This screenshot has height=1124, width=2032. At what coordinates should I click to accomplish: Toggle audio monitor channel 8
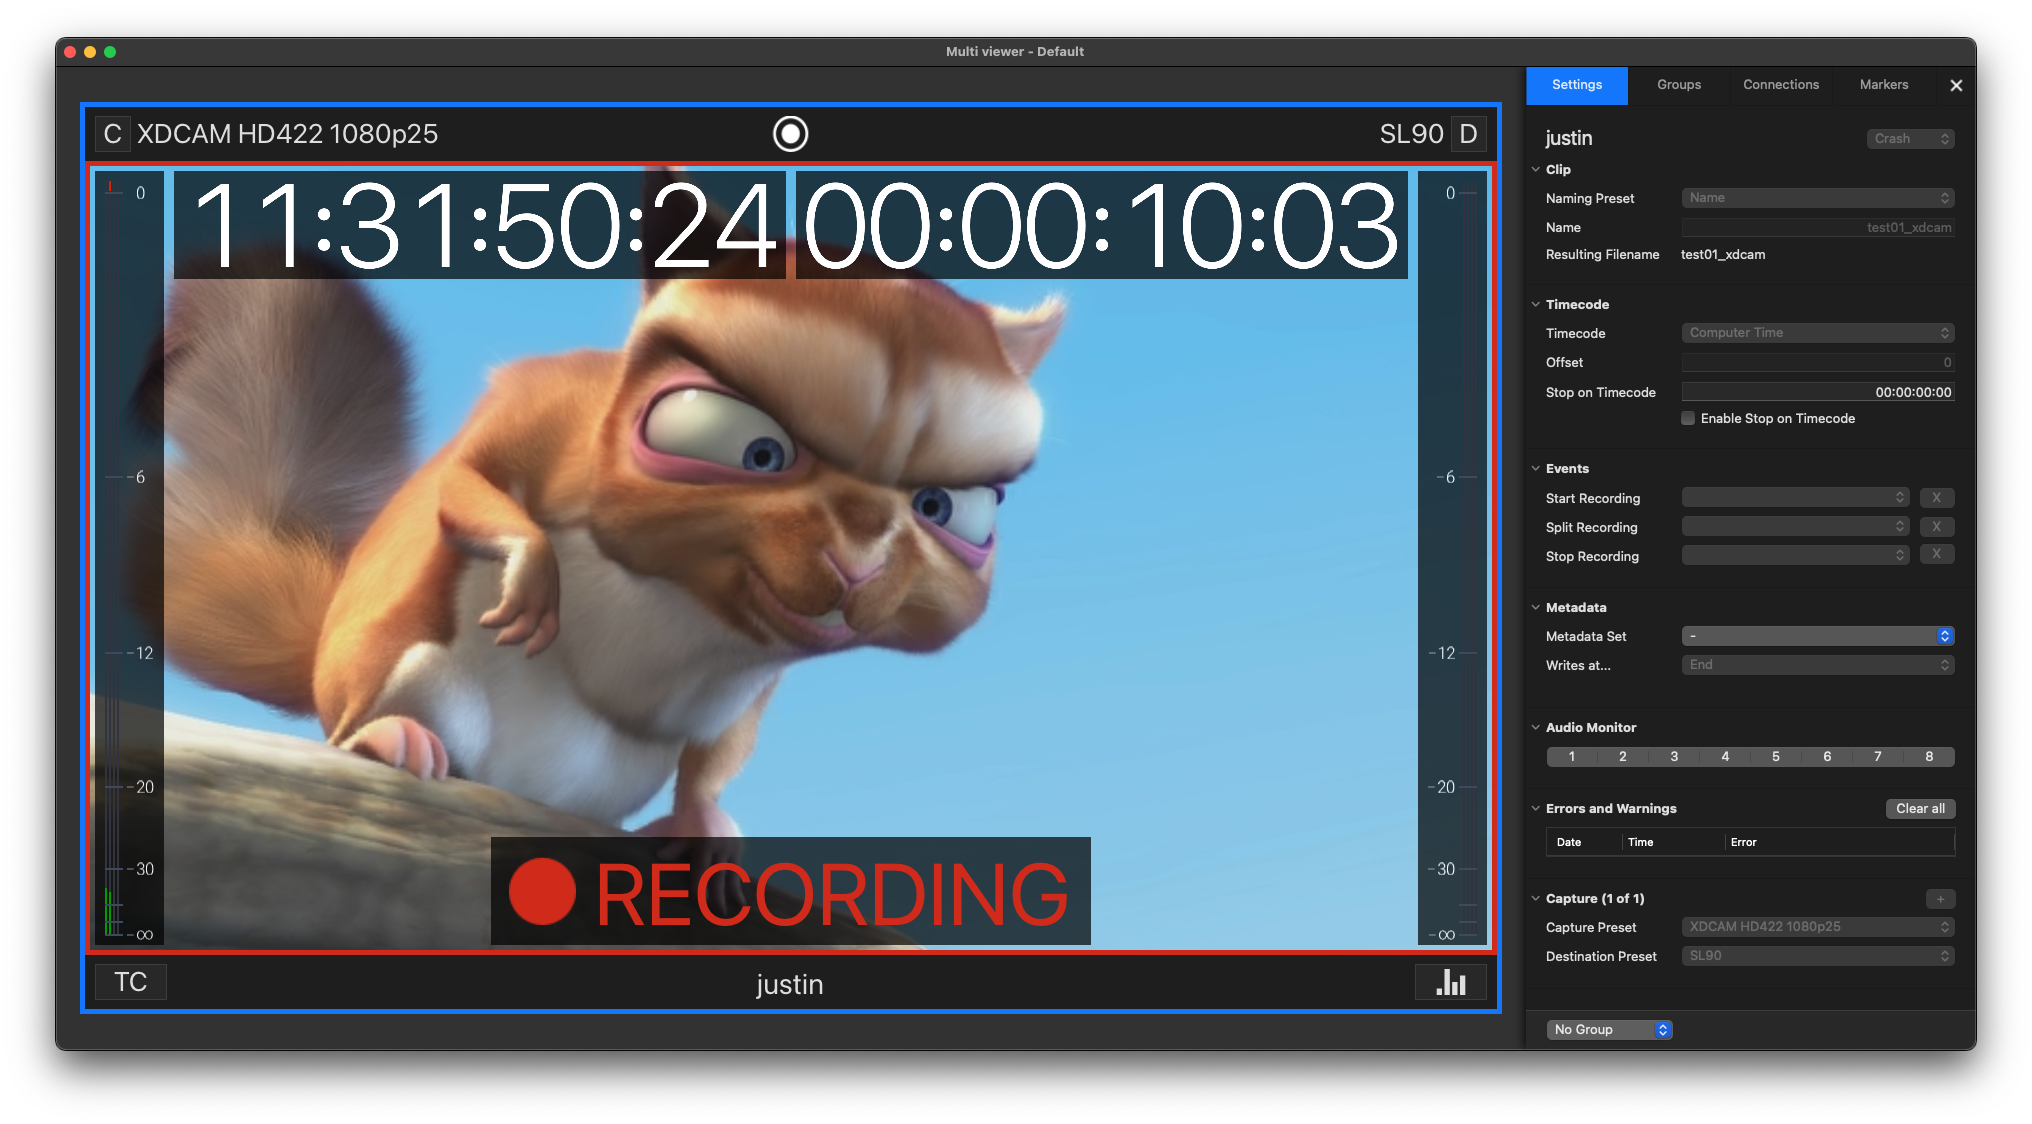[x=1929, y=757]
